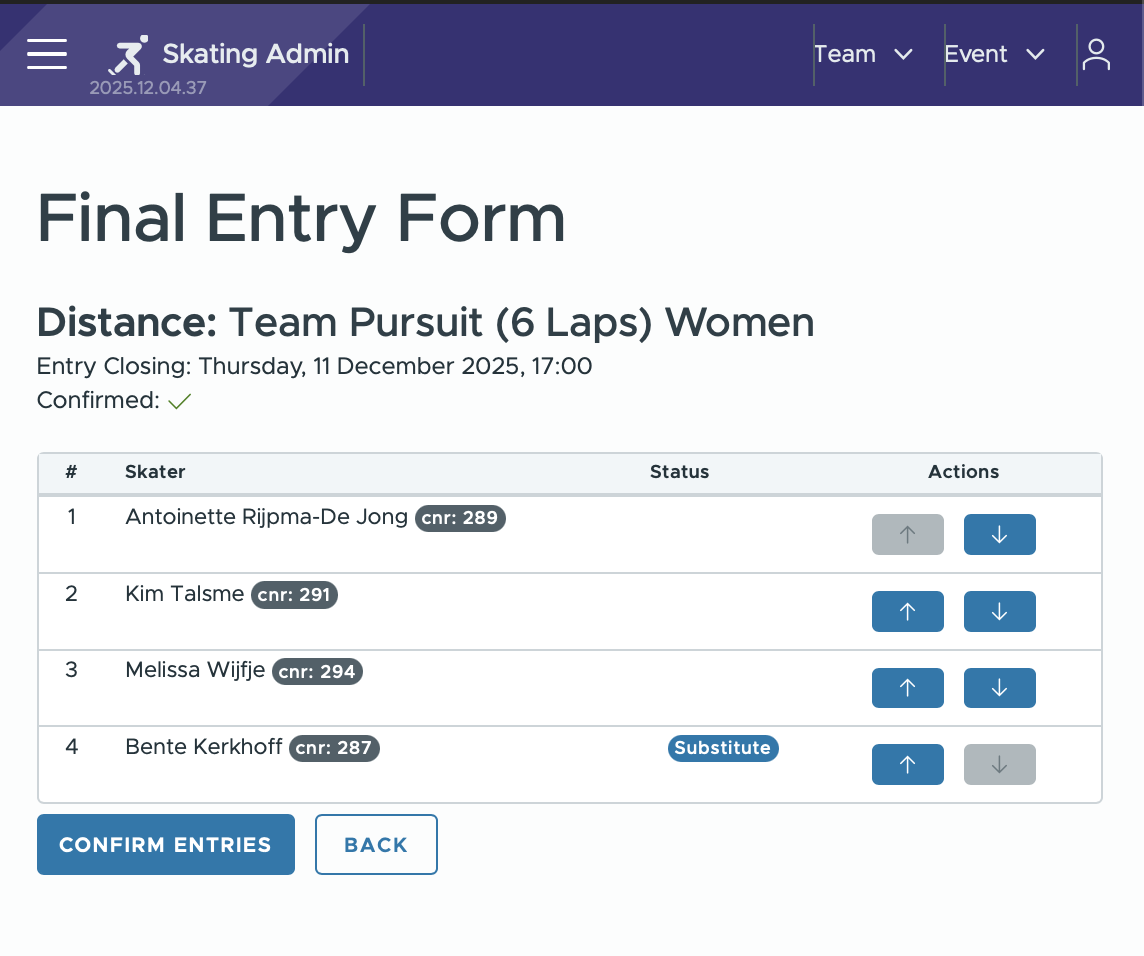Toggle the Substitute status badge for Bente Kerkhoff
The width and height of the screenshot is (1144, 956).
[x=723, y=748]
